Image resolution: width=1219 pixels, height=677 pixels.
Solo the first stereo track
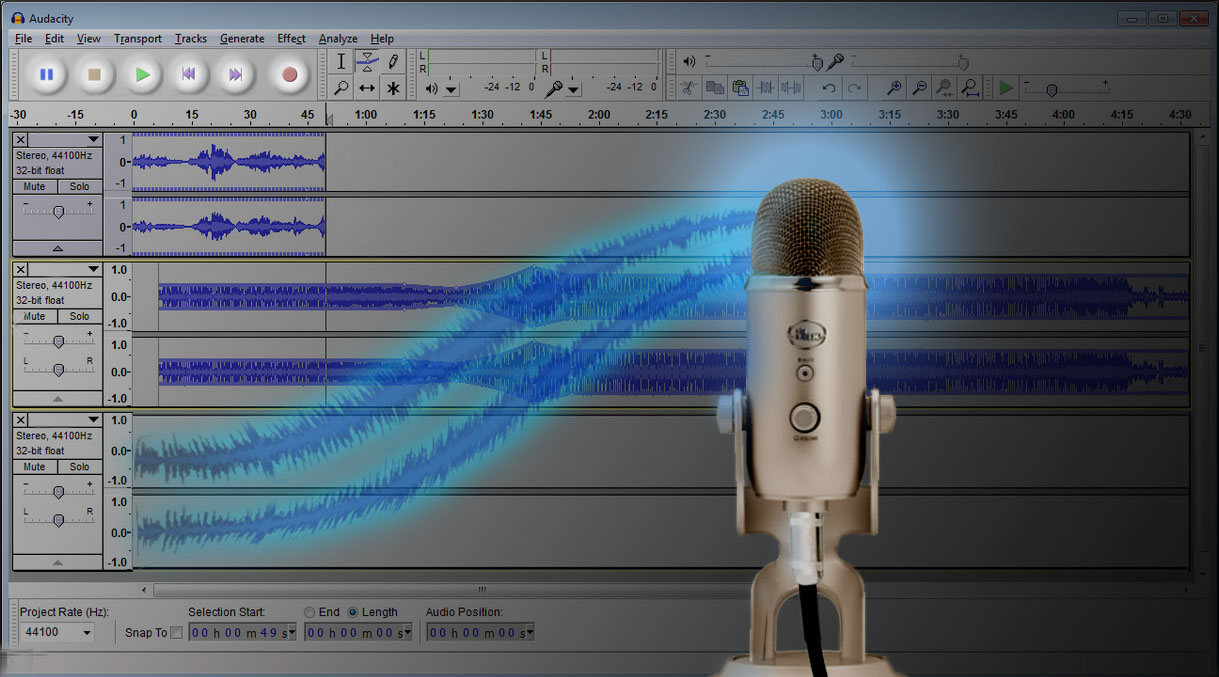[x=79, y=187]
